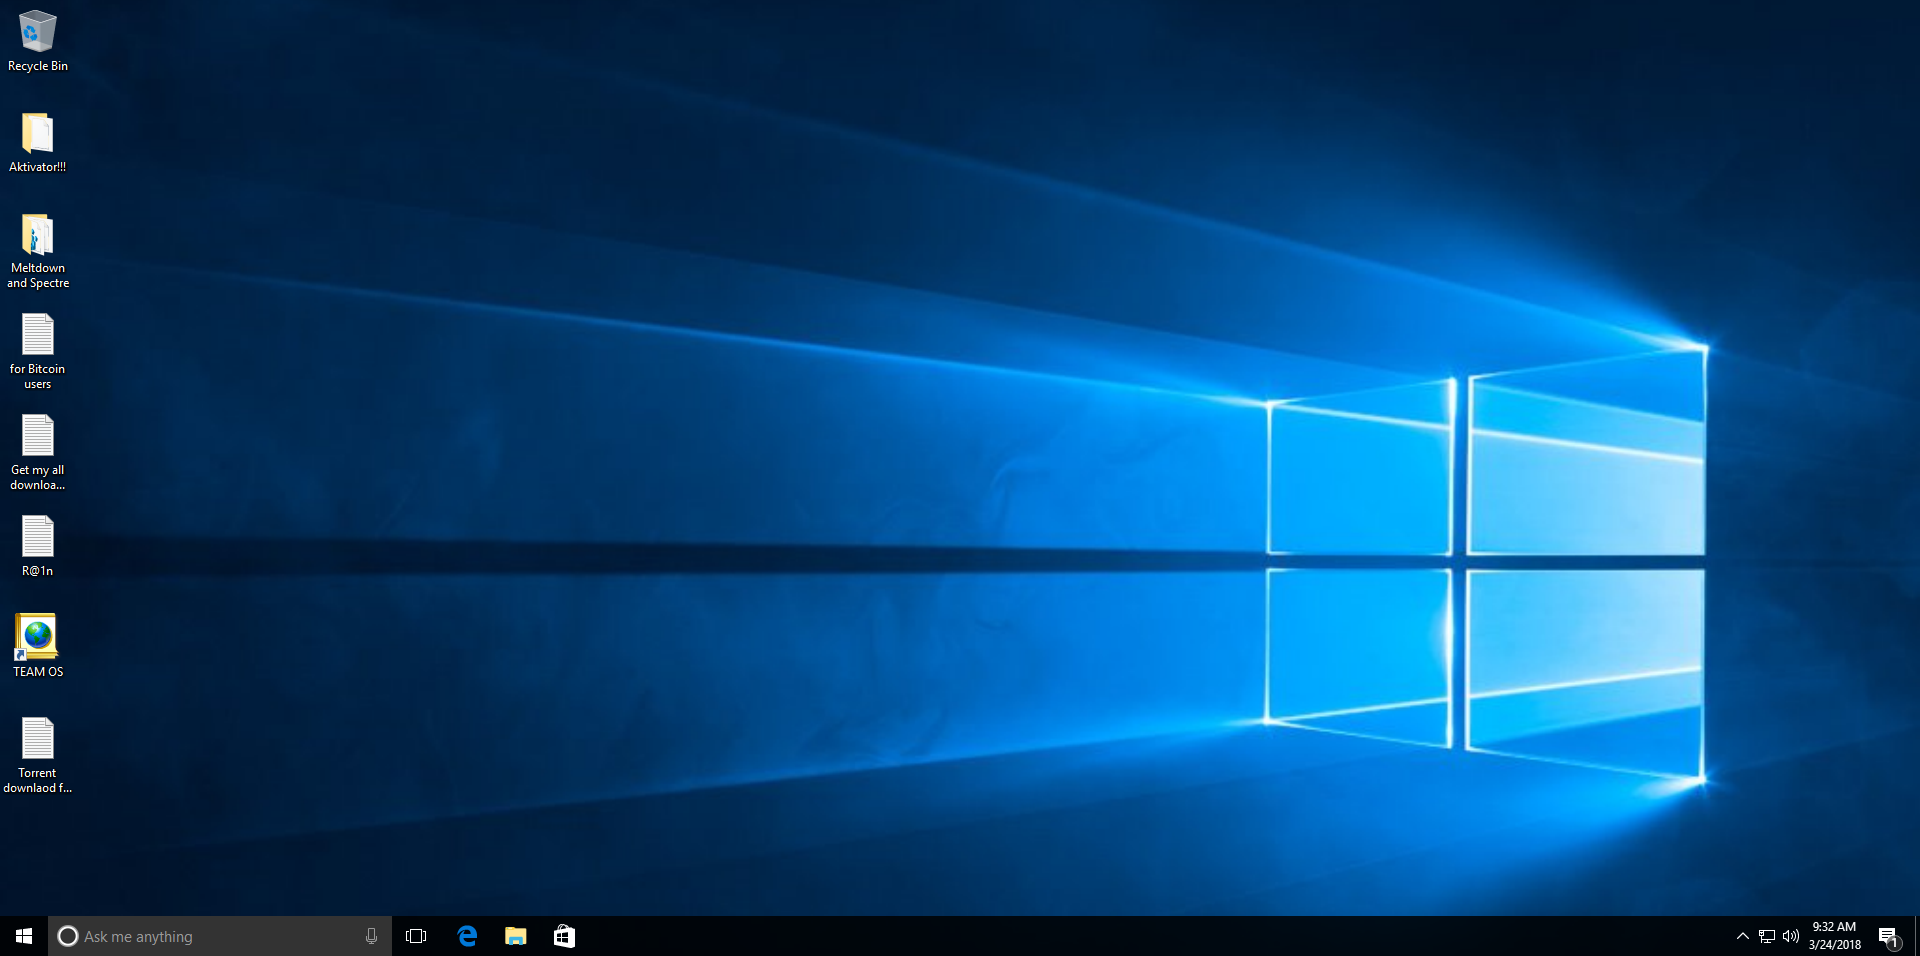Open the volume control tray icon
Image resolution: width=1920 pixels, height=956 pixels.
coord(1790,936)
